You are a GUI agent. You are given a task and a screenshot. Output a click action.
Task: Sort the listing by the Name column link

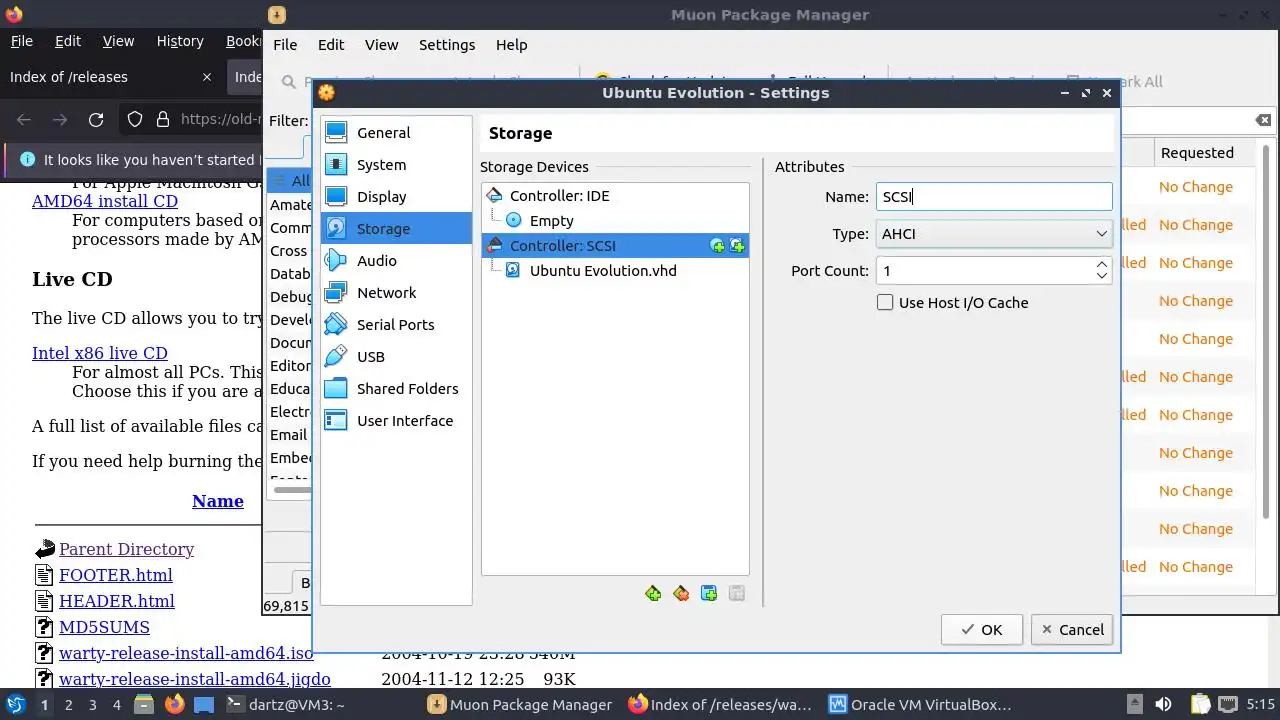[218, 501]
